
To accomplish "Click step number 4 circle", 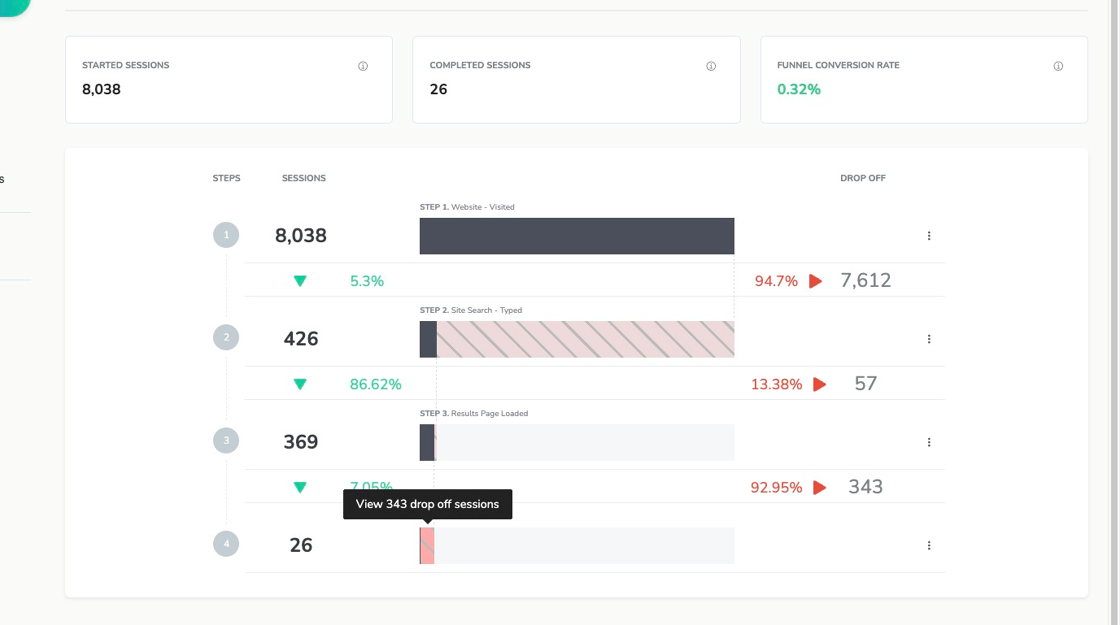I will [x=226, y=544].
